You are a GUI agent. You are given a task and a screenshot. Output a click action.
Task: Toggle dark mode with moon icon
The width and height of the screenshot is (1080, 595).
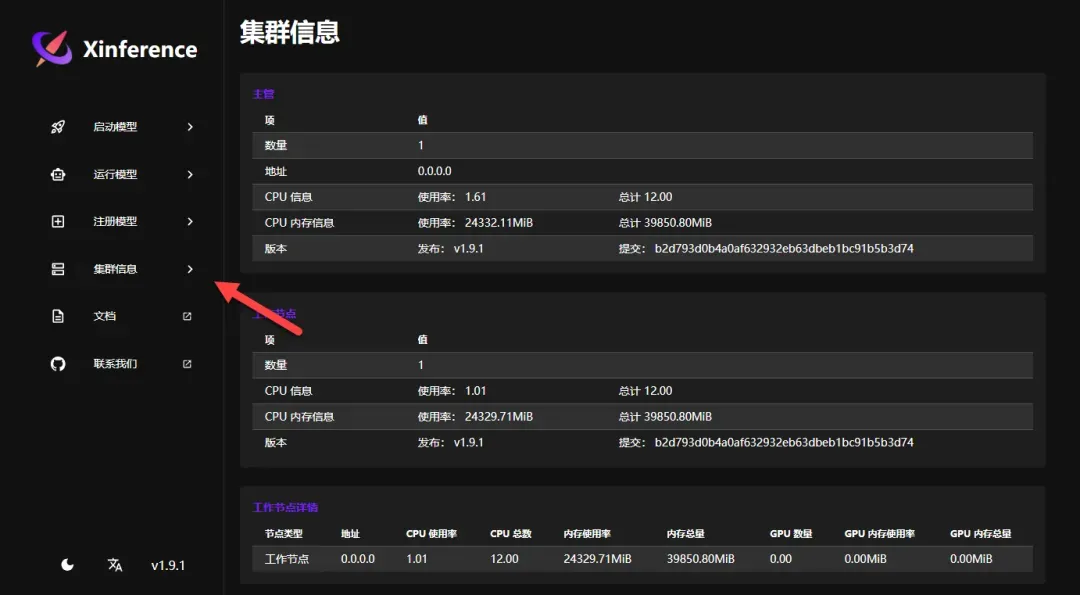(x=67, y=565)
